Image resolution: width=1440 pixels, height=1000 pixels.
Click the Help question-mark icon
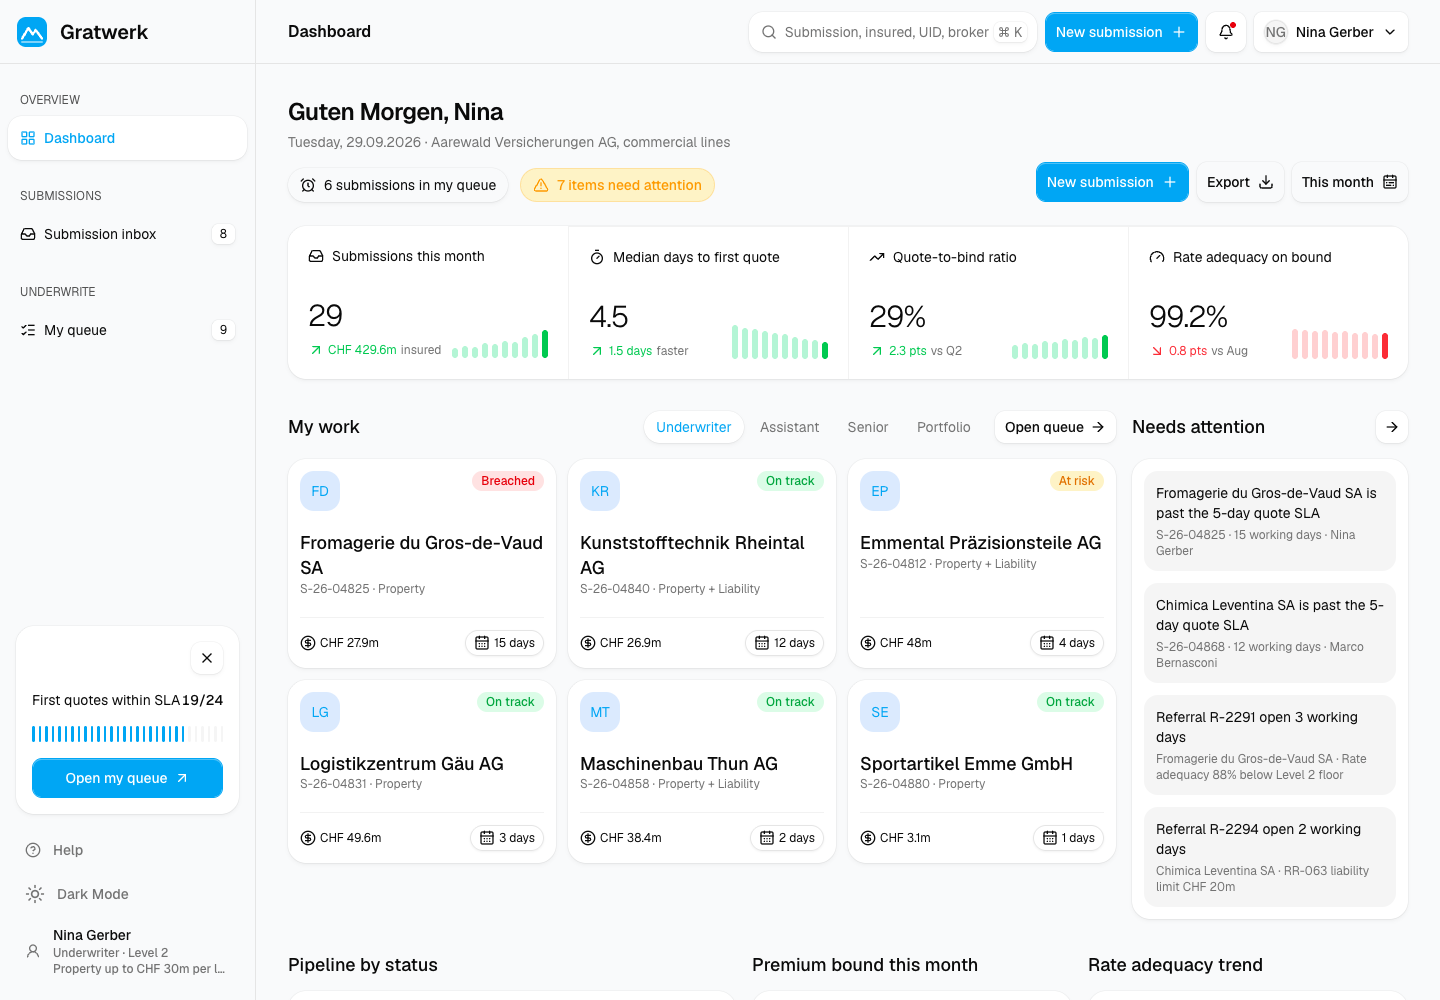(33, 850)
